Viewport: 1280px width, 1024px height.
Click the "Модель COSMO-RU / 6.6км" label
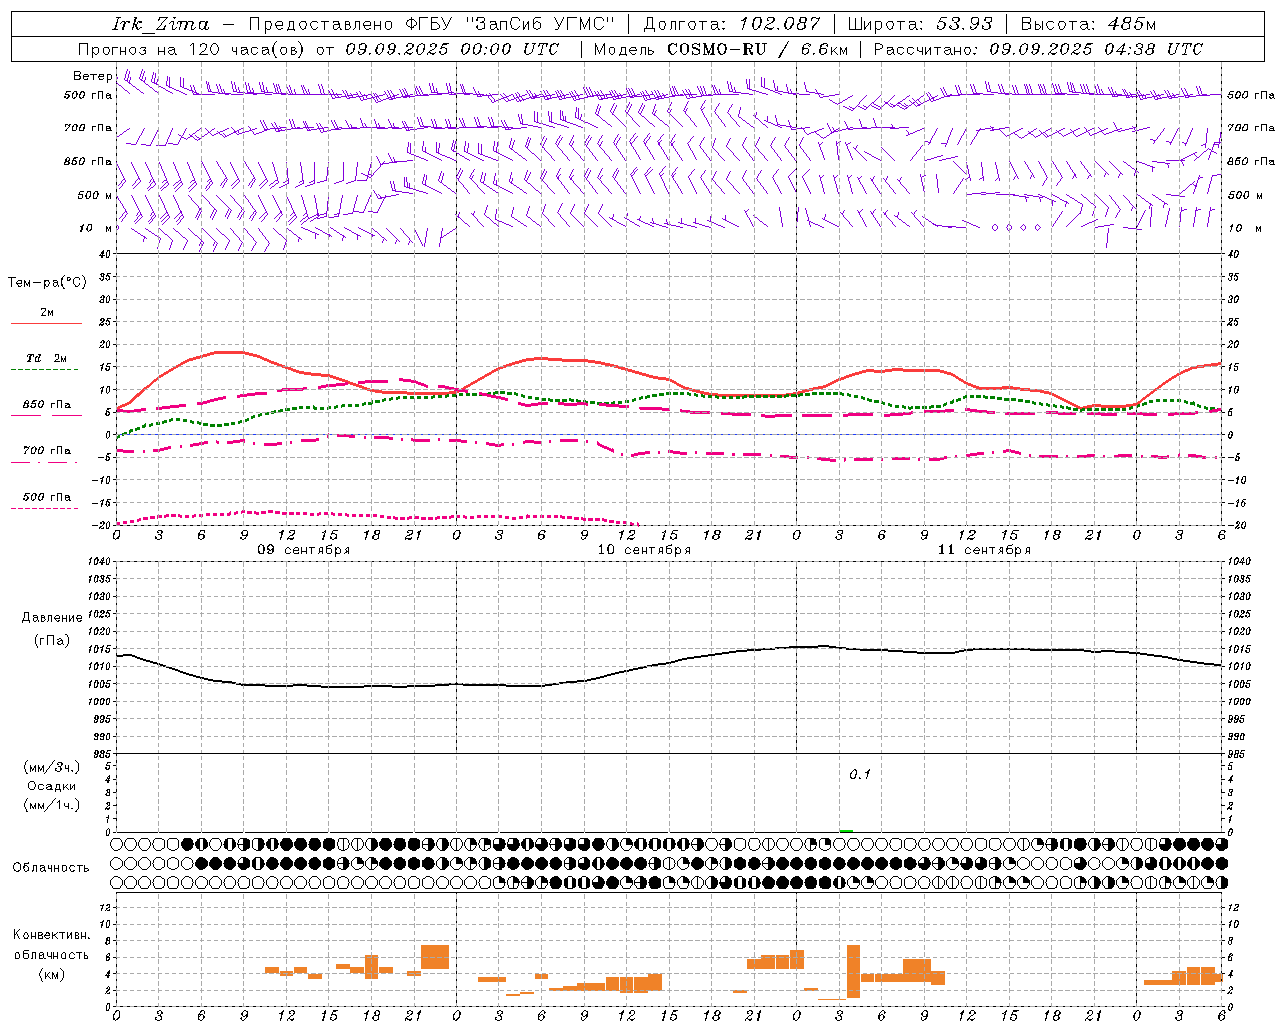point(720,49)
